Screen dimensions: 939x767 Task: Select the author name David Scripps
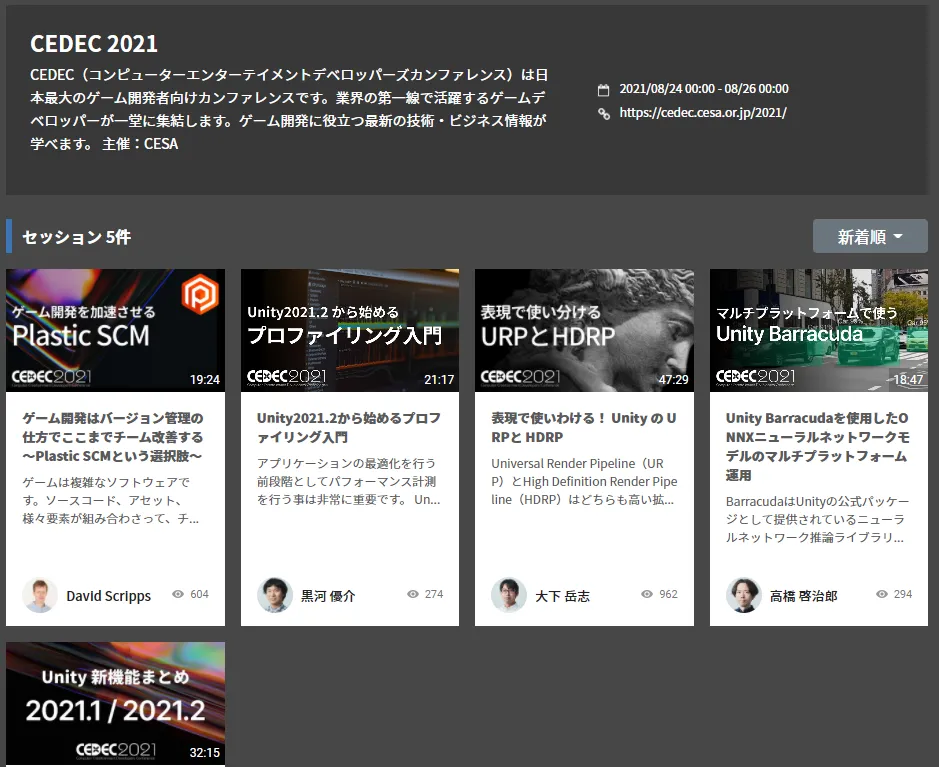coord(108,596)
